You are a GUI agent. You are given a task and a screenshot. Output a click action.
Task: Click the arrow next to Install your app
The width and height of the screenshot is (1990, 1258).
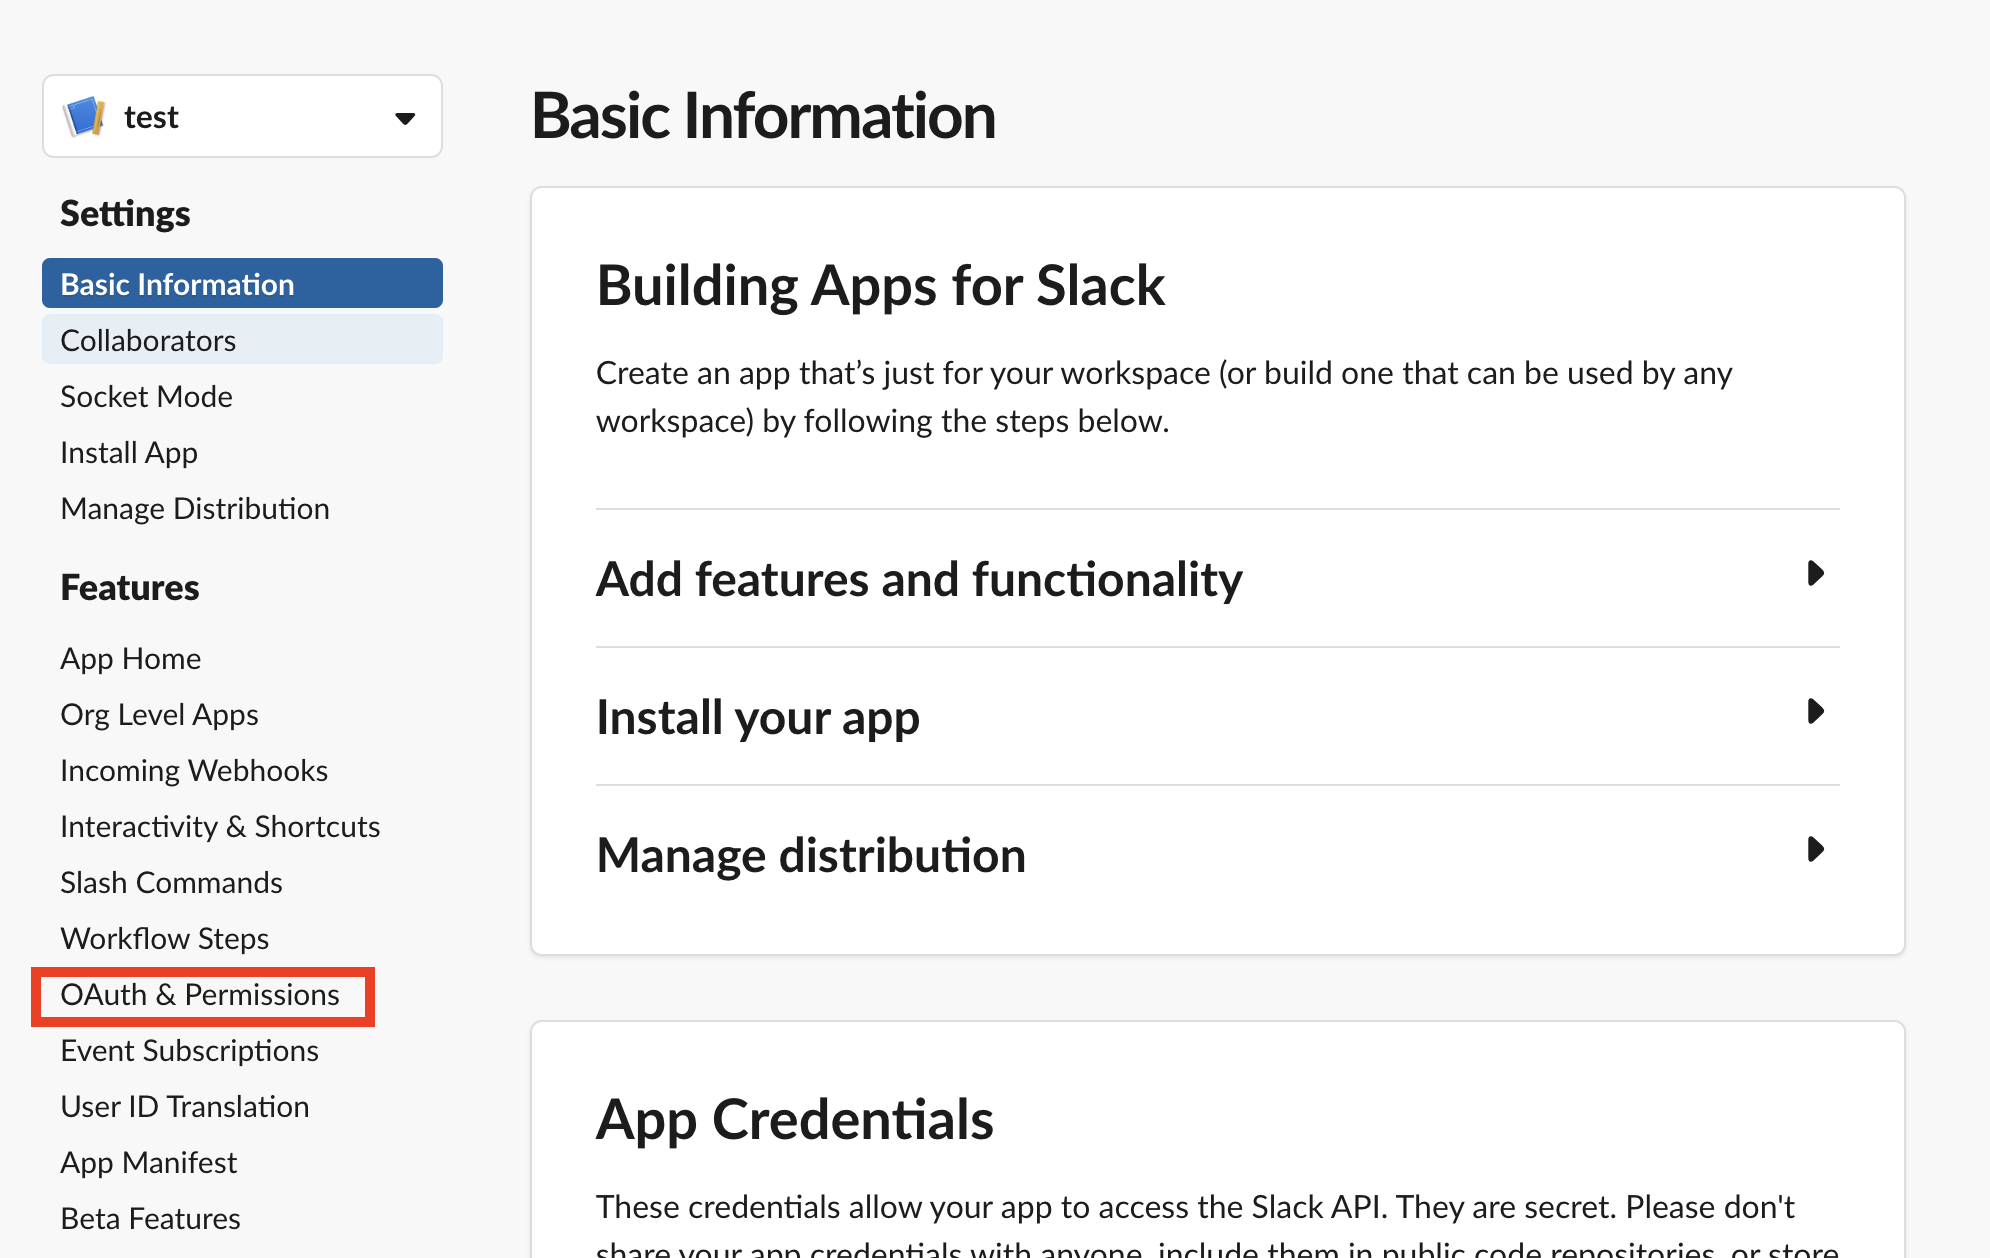pos(1815,713)
